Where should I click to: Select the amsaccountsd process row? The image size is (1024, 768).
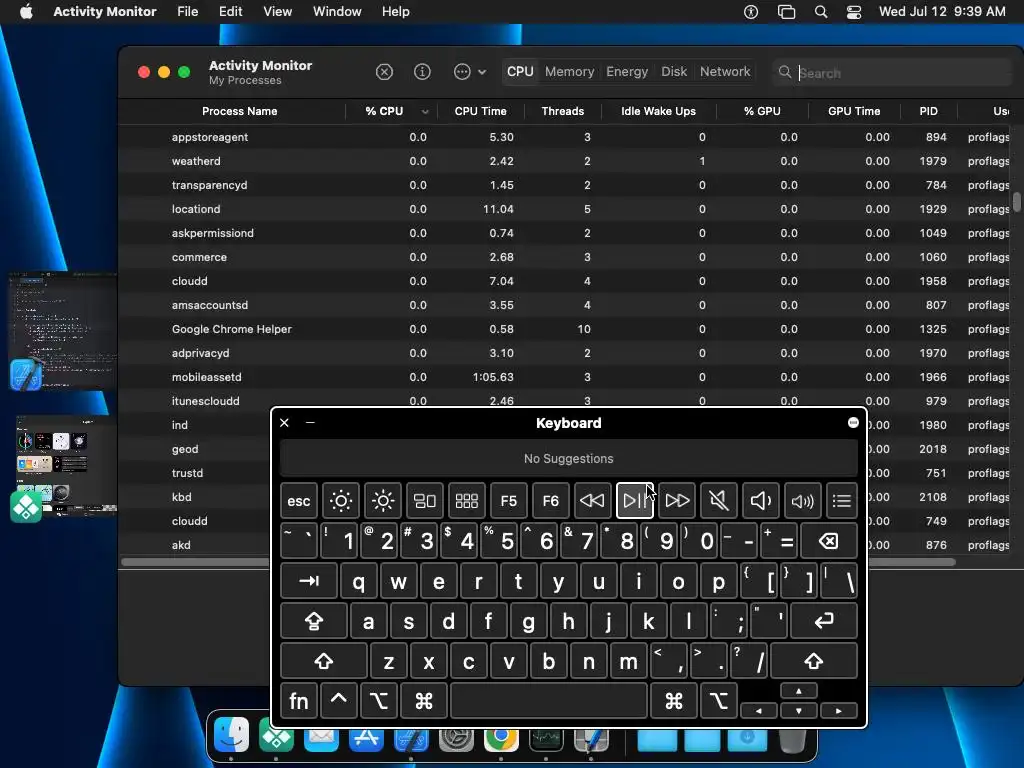click(x=565, y=305)
